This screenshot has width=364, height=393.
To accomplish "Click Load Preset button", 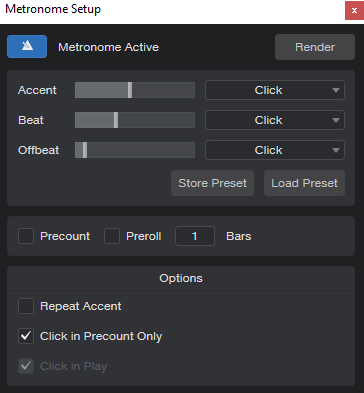I will point(304,183).
